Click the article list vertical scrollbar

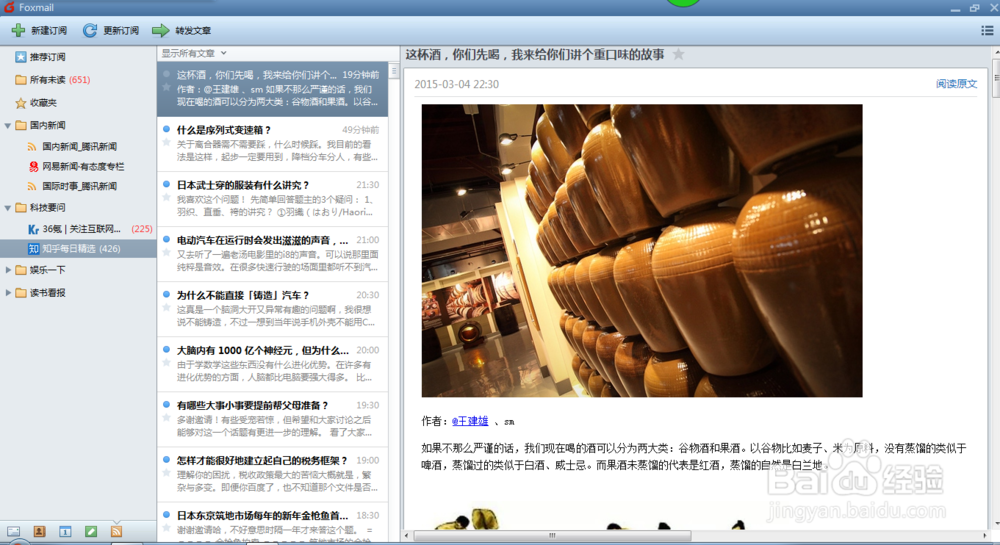(x=393, y=71)
